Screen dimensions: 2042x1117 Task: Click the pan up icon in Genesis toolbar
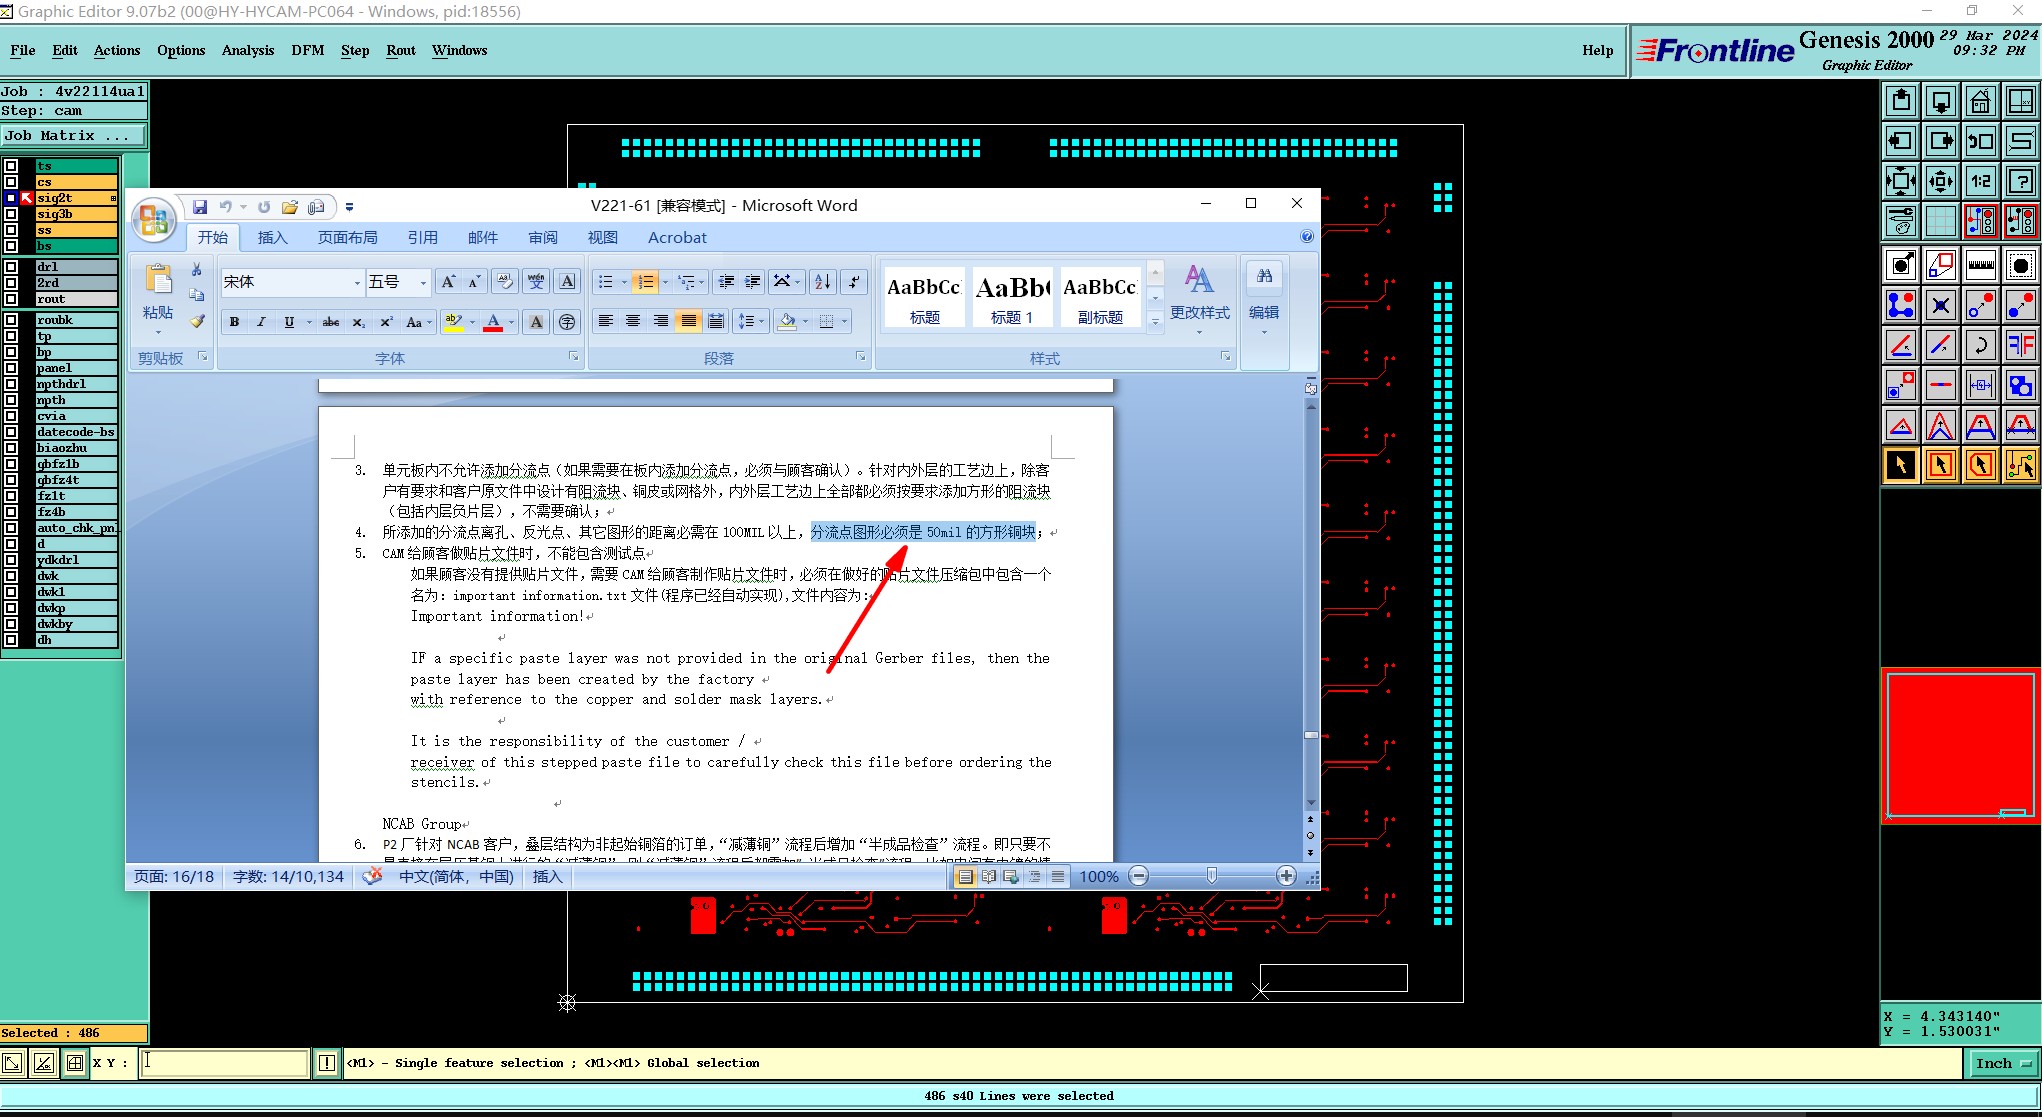(1900, 101)
